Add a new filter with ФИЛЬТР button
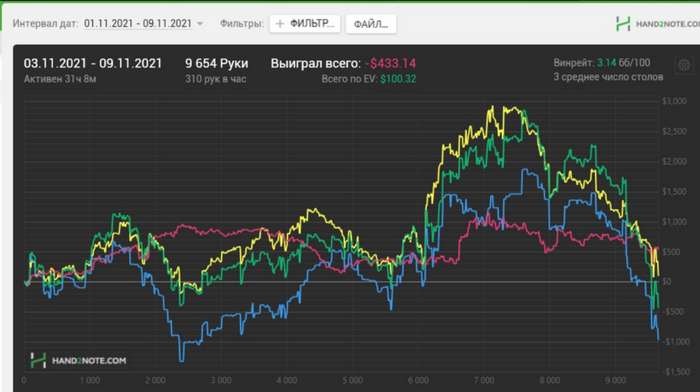Screen dimensions: 700x392 point(305,24)
